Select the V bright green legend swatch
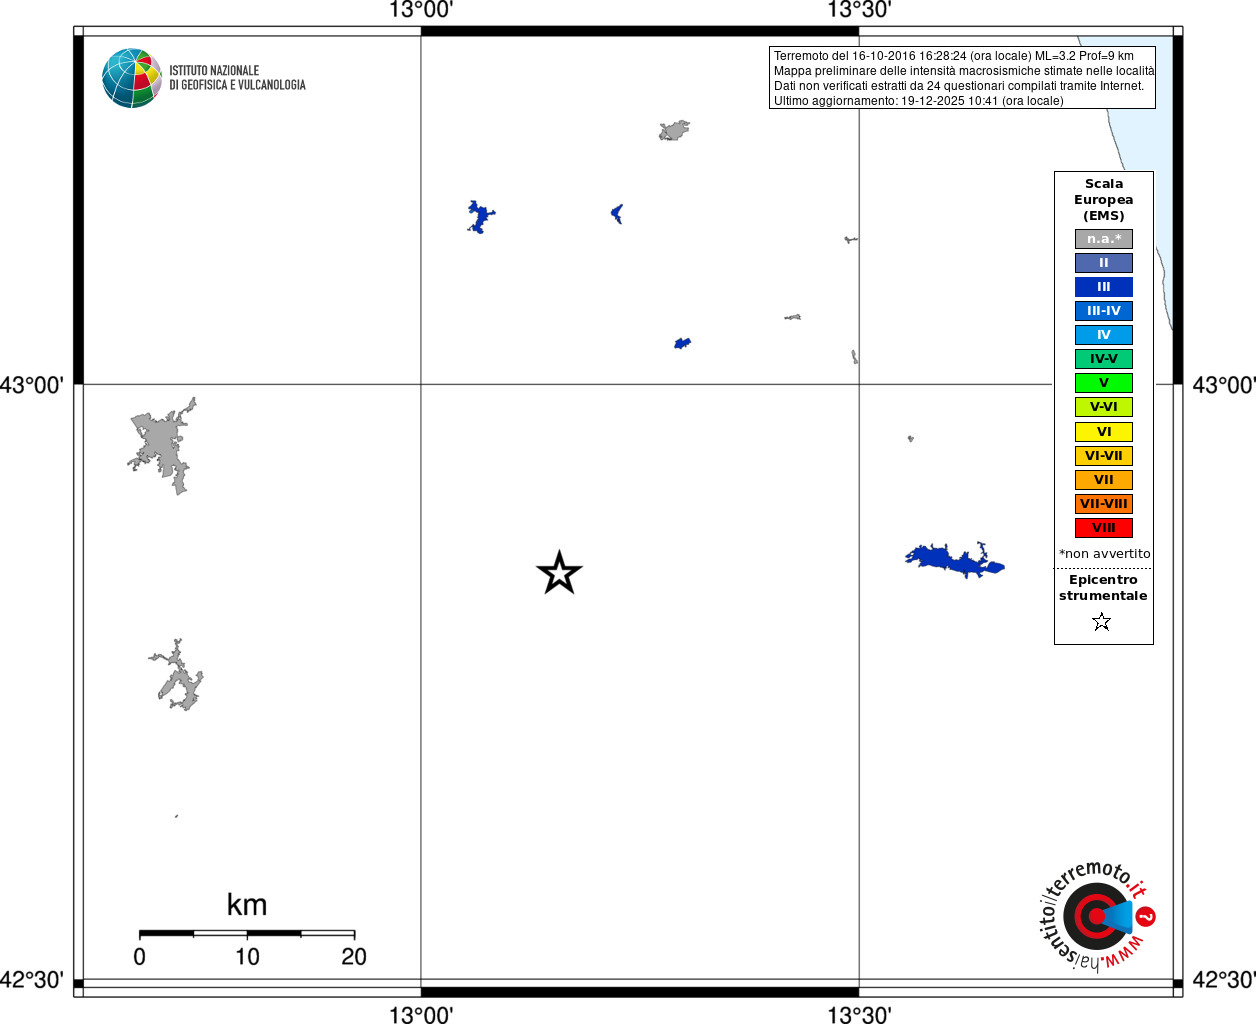1256x1024 pixels. pyautogui.click(x=1104, y=383)
